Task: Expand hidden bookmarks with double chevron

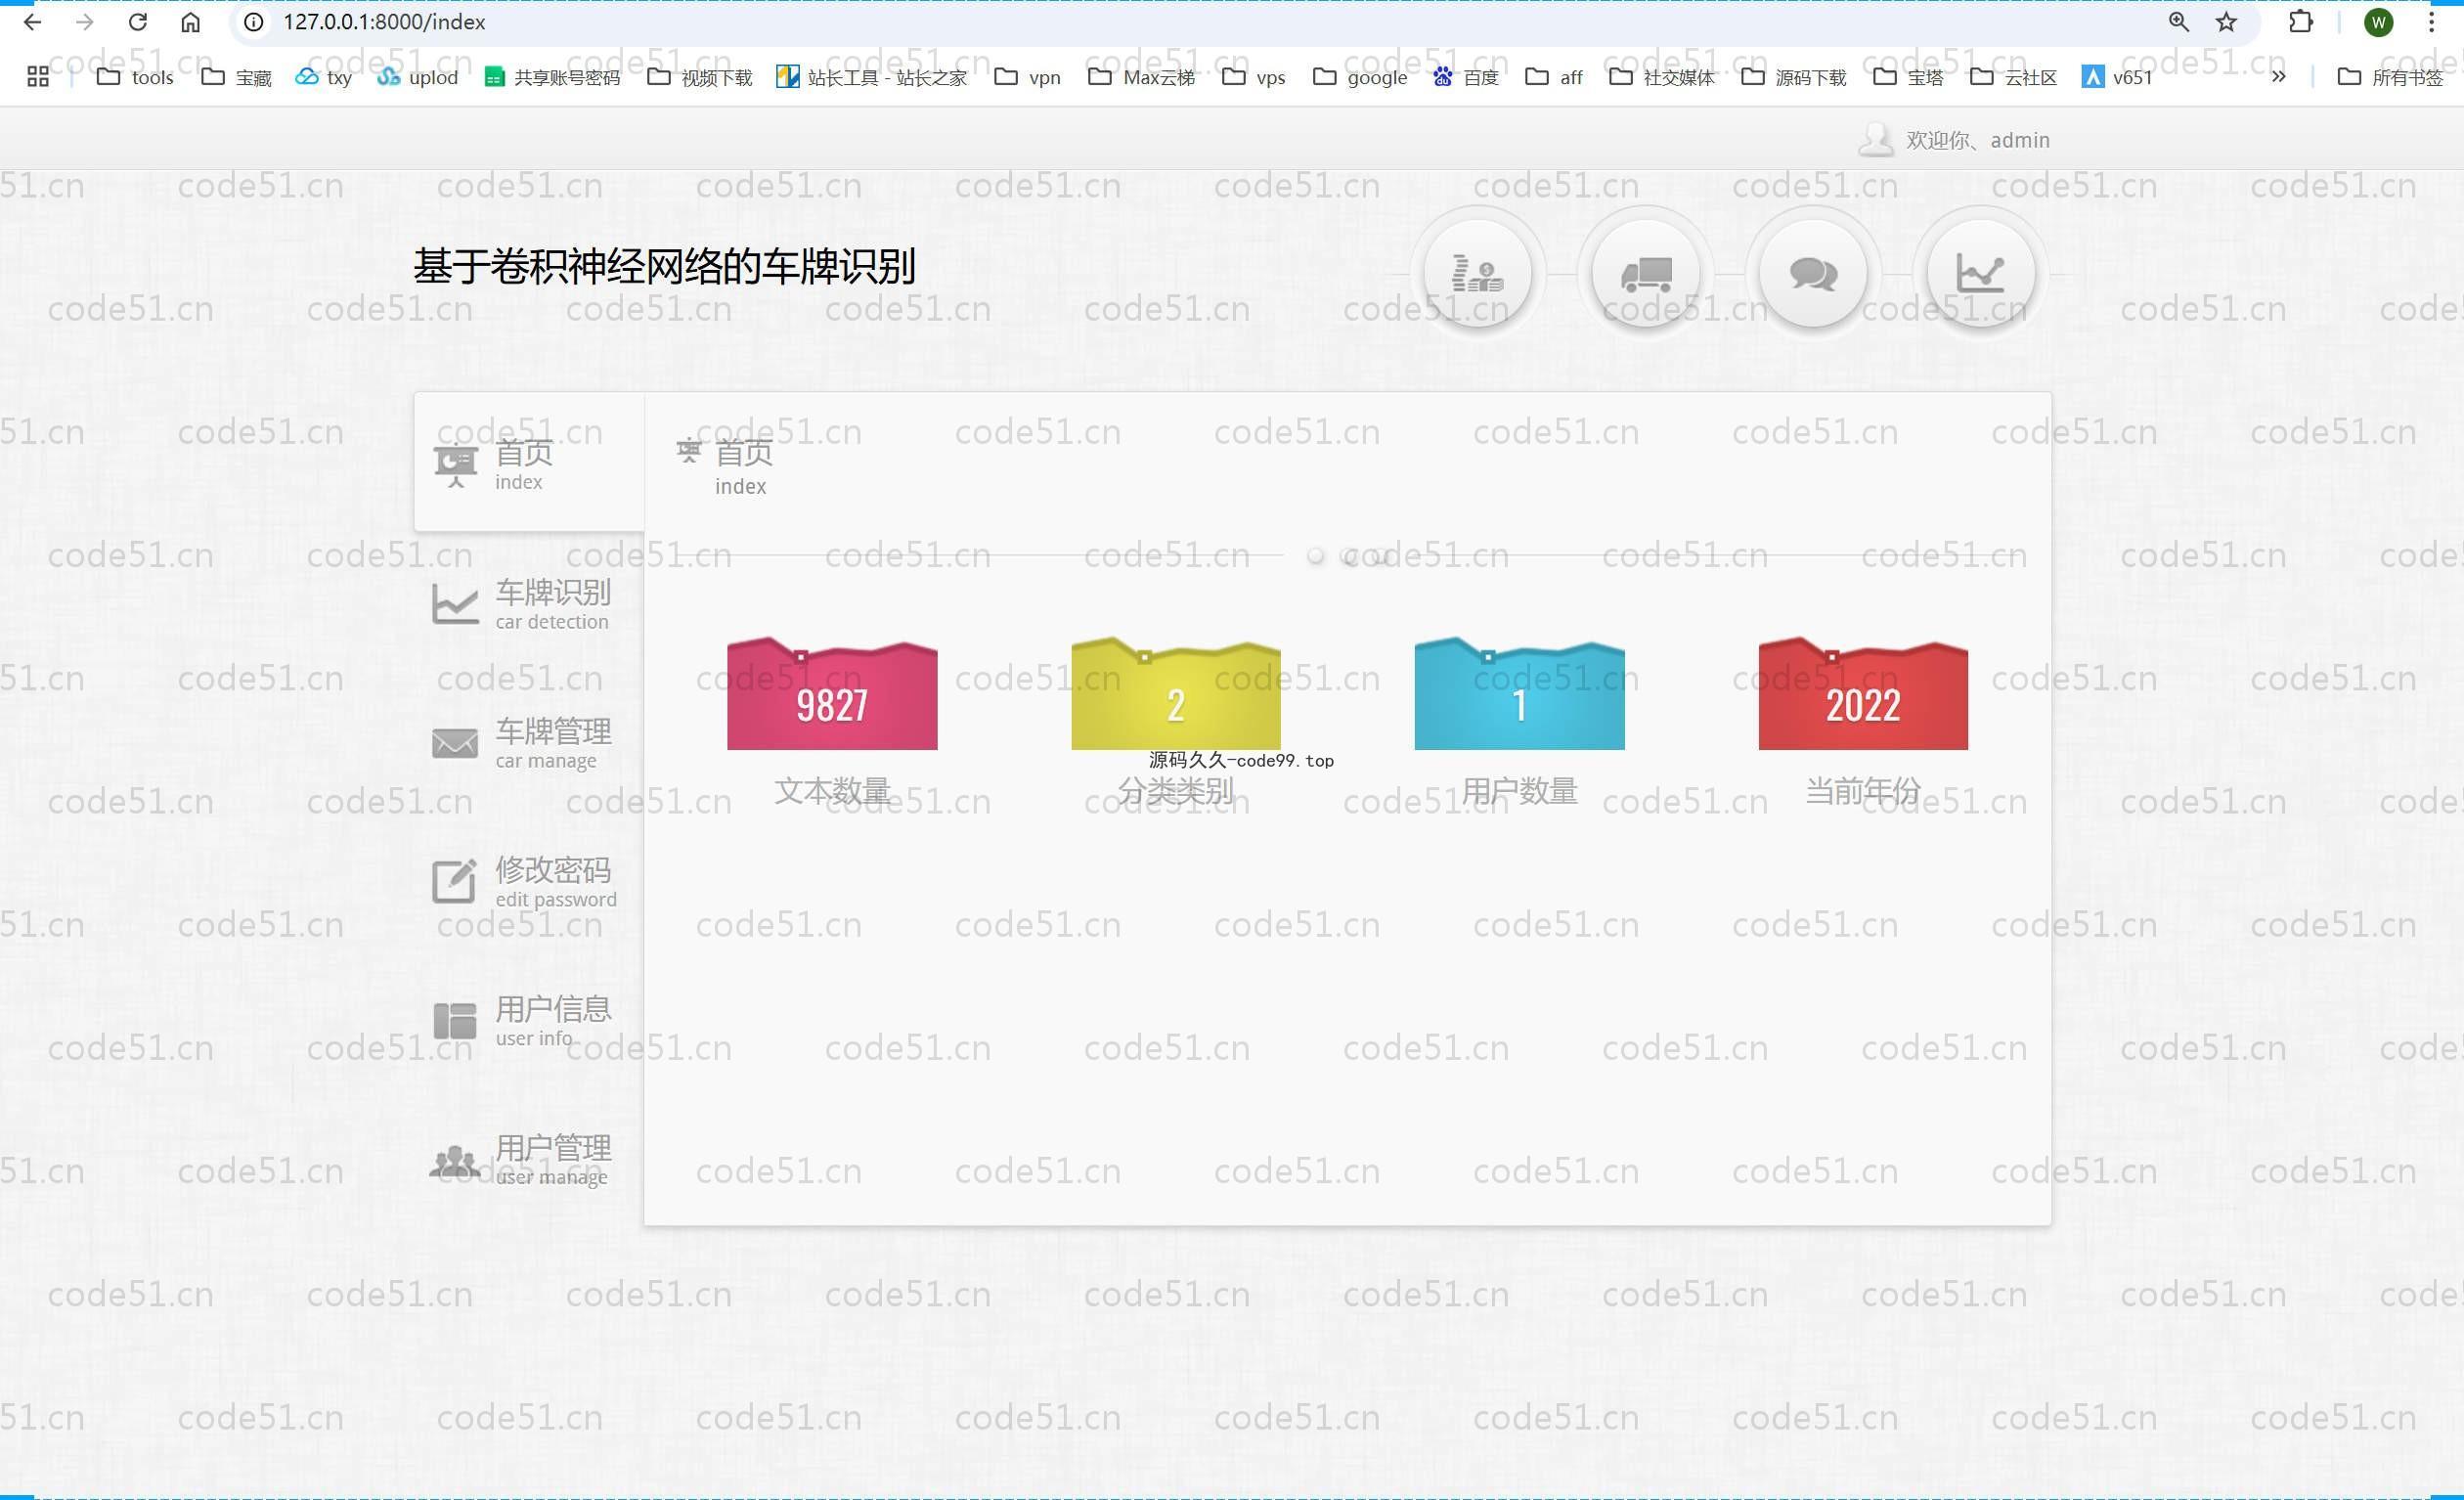Action: click(x=2278, y=77)
